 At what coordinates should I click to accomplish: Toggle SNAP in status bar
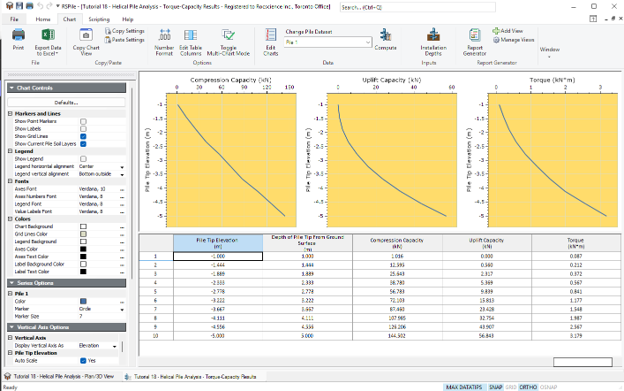click(495, 387)
